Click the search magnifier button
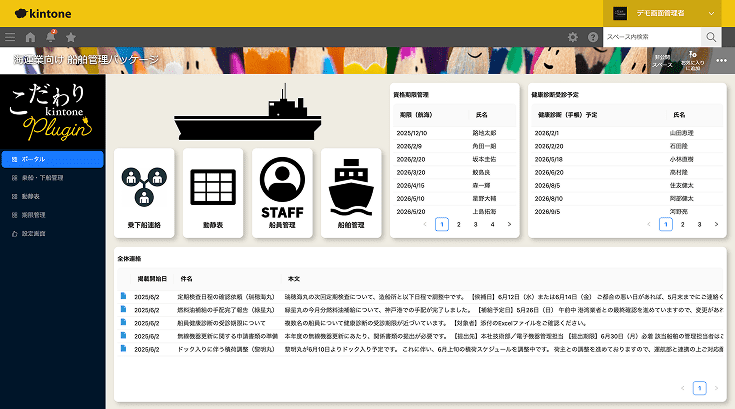Image resolution: width=735 pixels, height=409 pixels. click(x=711, y=37)
